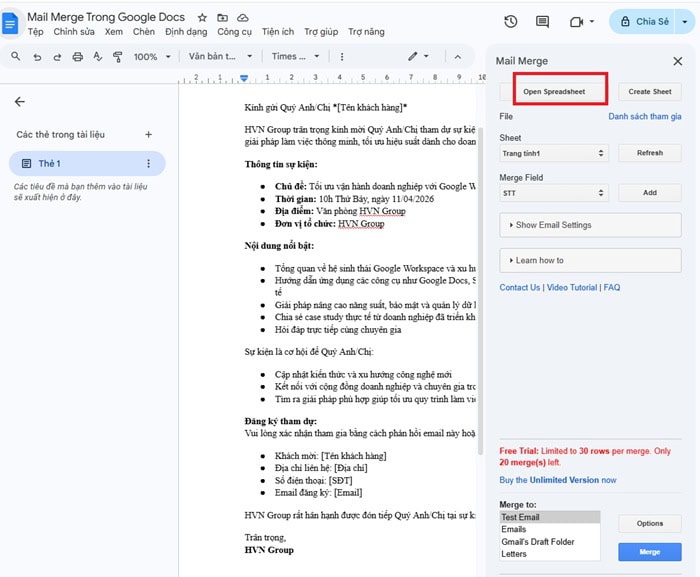Check cloud save status icon
Screen dimensions: 700x577
[x=242, y=17]
